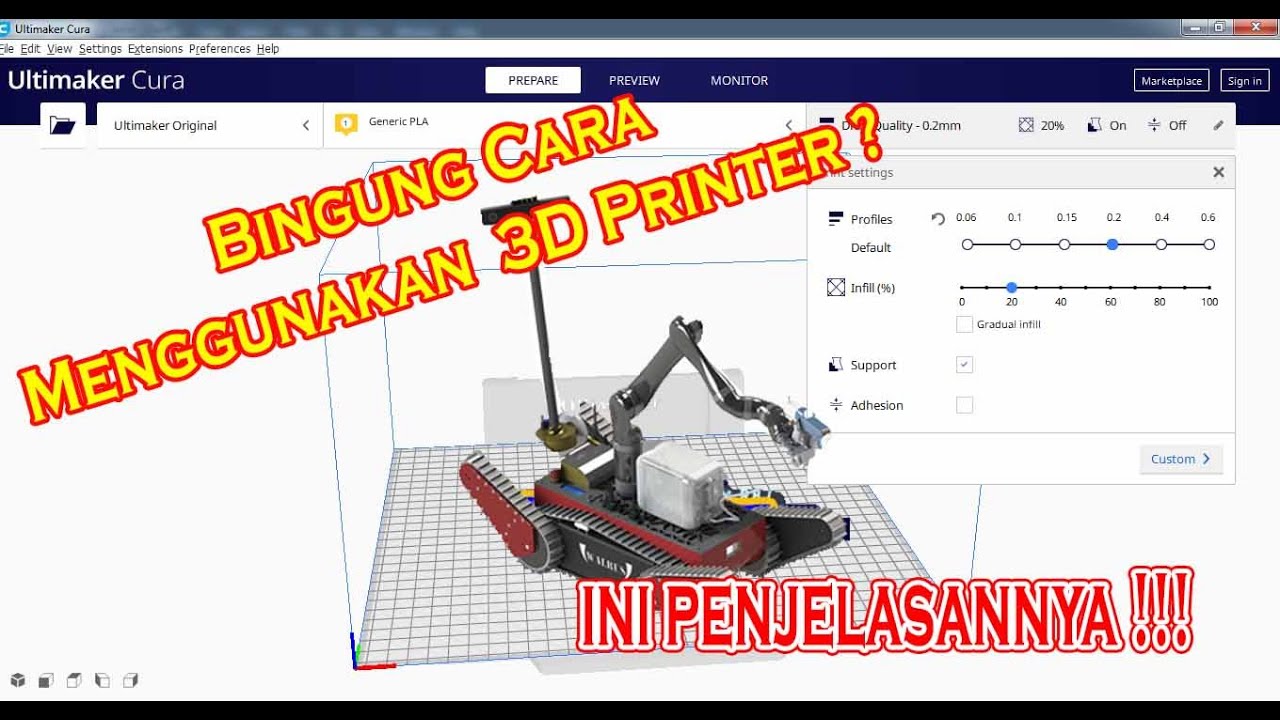Click the Infill pattern icon
The image size is (1280, 720).
836,287
